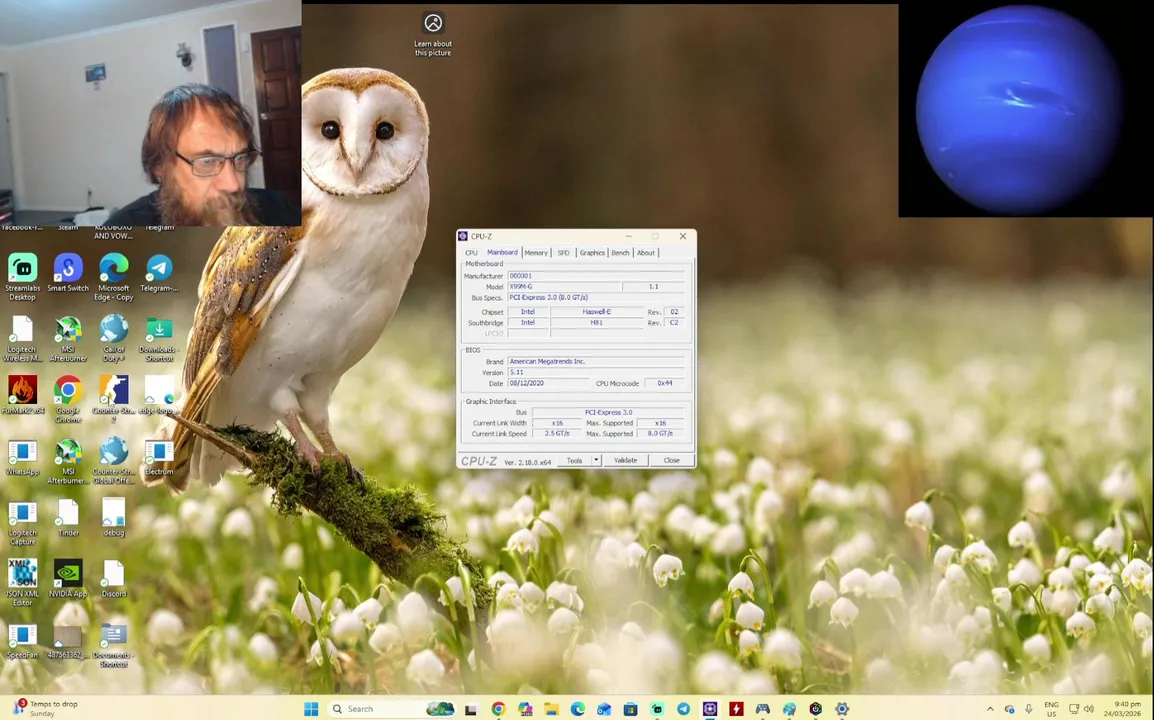The width and height of the screenshot is (1154, 720).
Task: Select the Logitech Capture desktop icon
Action: [x=22, y=523]
